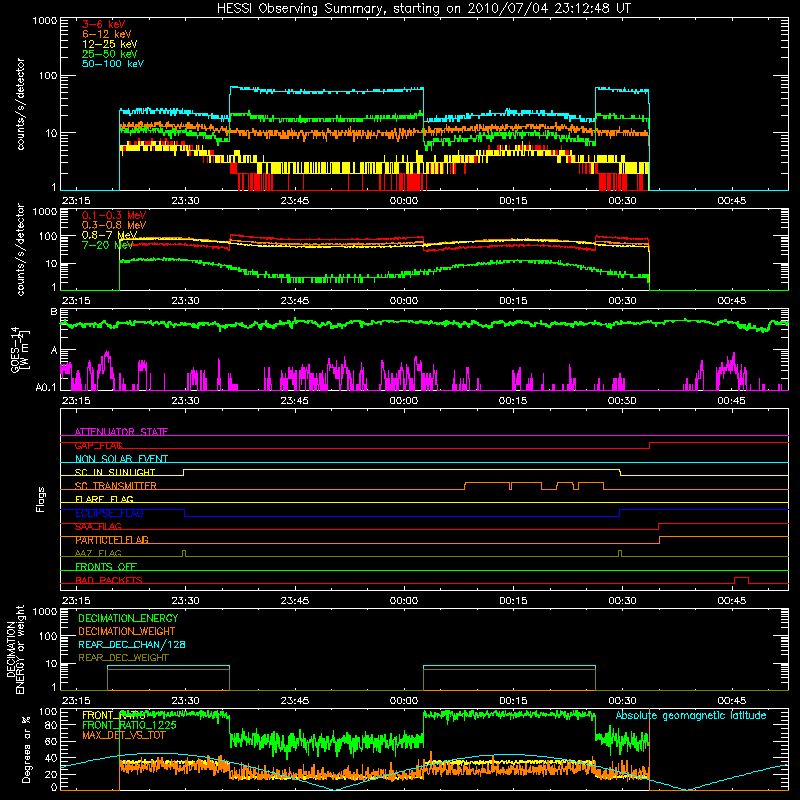Viewport: 800px width, 800px height.
Task: Click the DECIMATION_WEIGHT legend label
Action: (127, 631)
